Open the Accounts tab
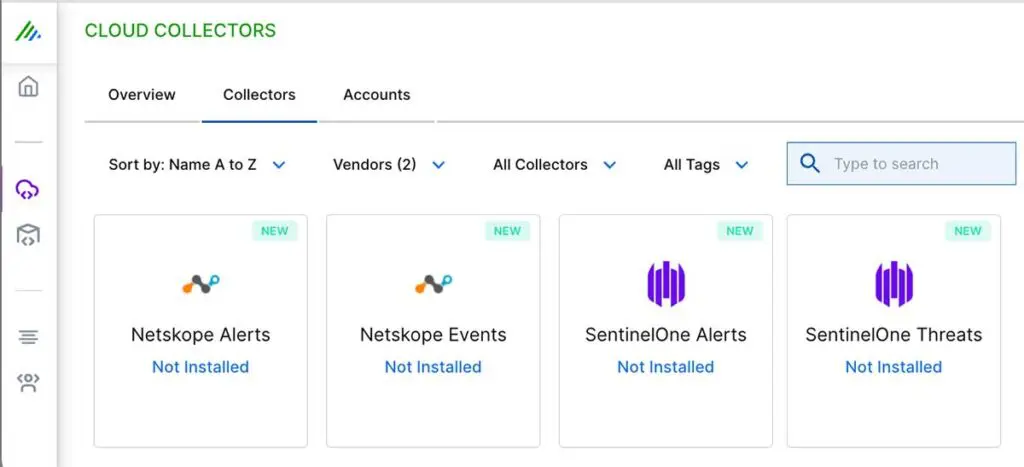Image resolution: width=1024 pixels, height=467 pixels. (x=377, y=95)
